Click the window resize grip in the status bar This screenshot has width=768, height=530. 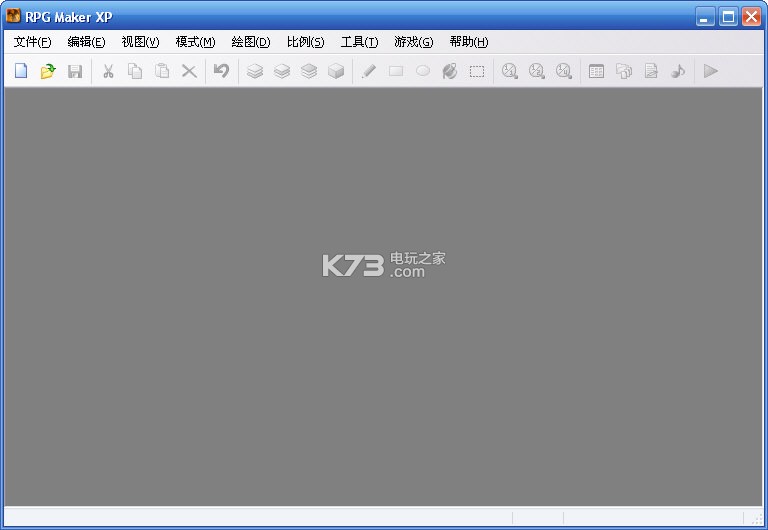[757, 519]
